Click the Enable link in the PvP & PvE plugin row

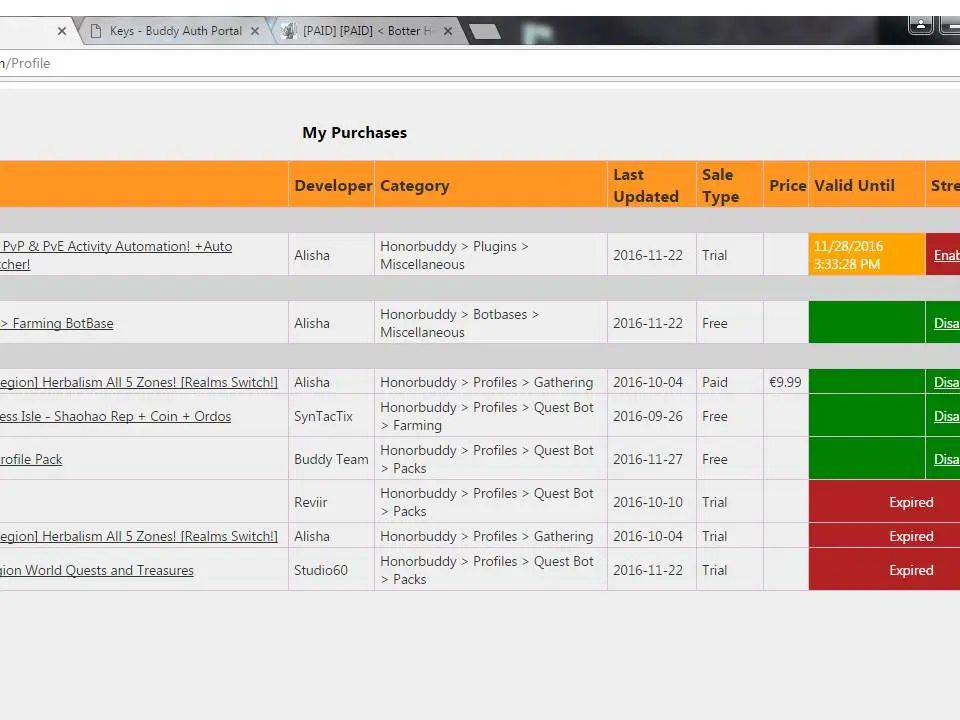(947, 255)
